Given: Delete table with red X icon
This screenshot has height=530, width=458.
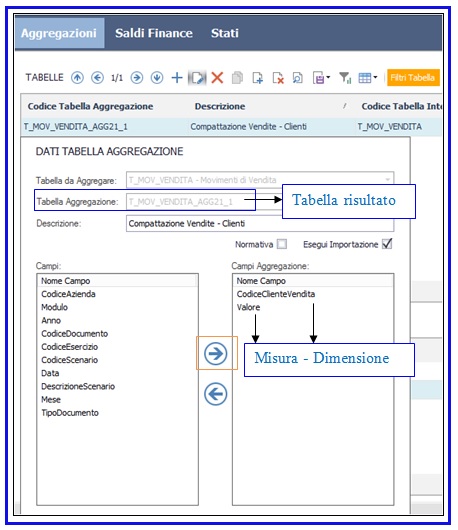Looking at the screenshot, I should [x=217, y=78].
